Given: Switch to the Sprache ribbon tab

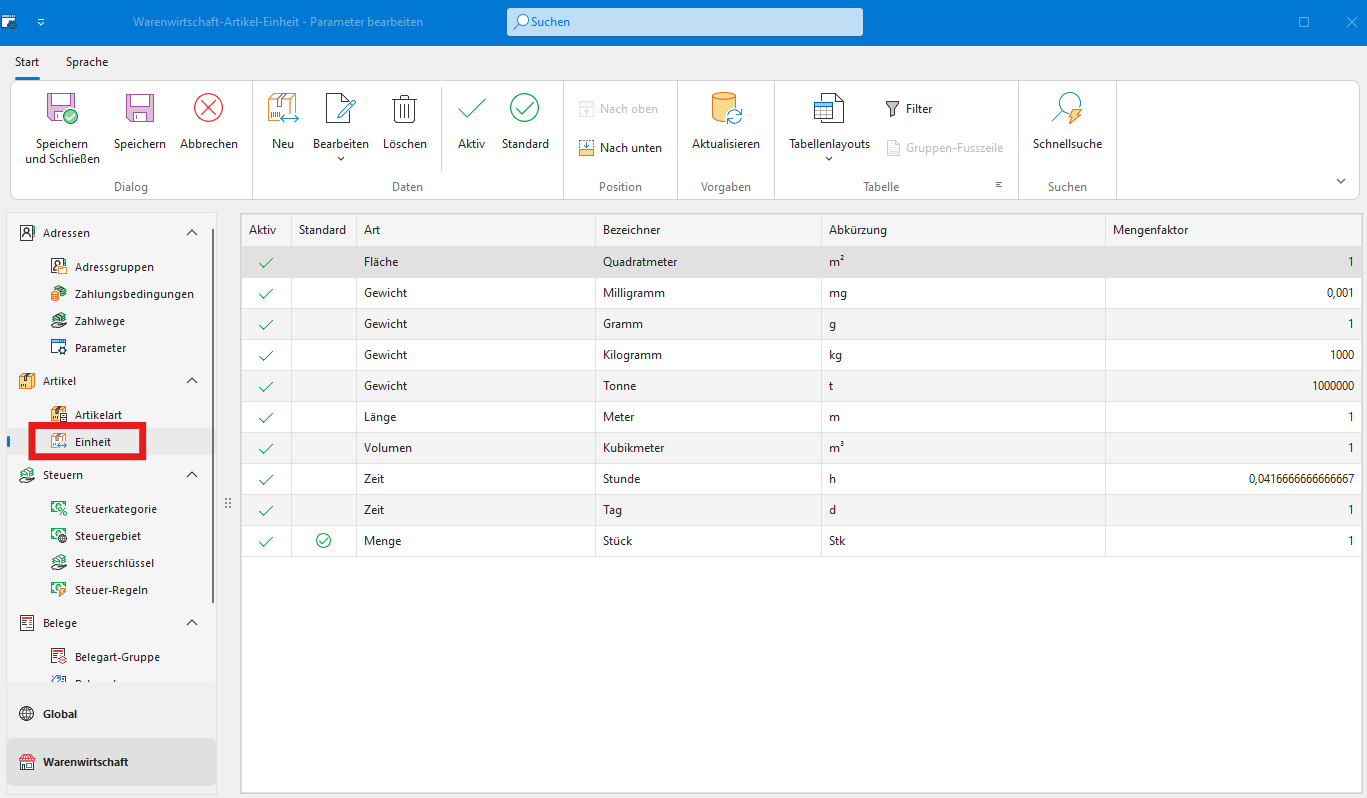Looking at the screenshot, I should 87,62.
